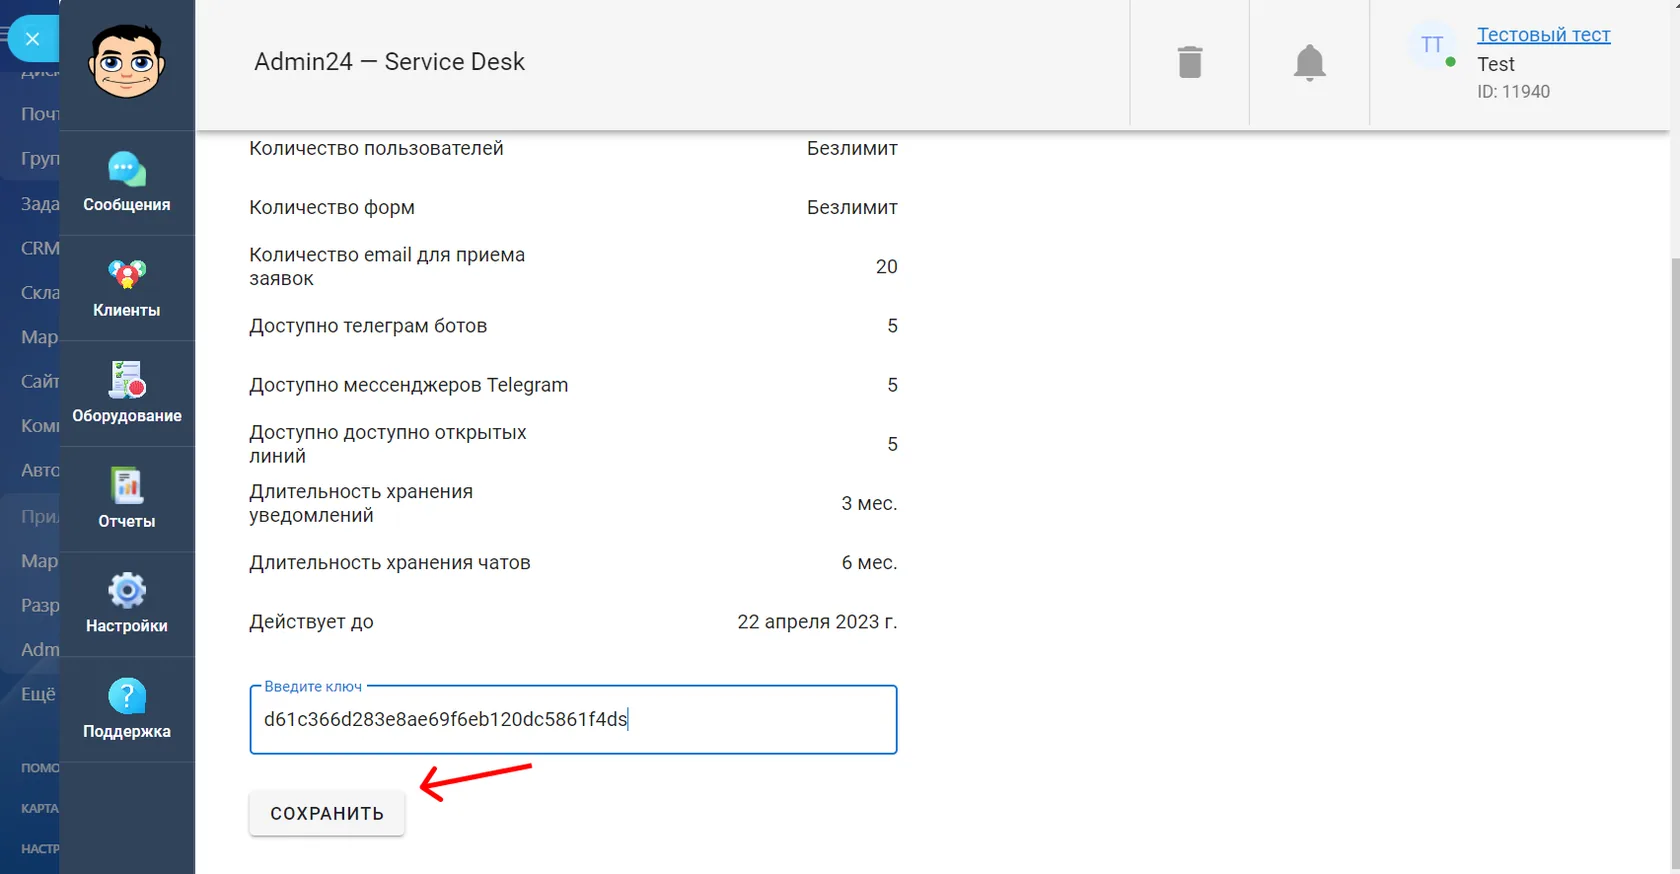Viewport: 1680px width, 874px height.
Task: Select the Ещё item in left menu
Action: (38, 693)
